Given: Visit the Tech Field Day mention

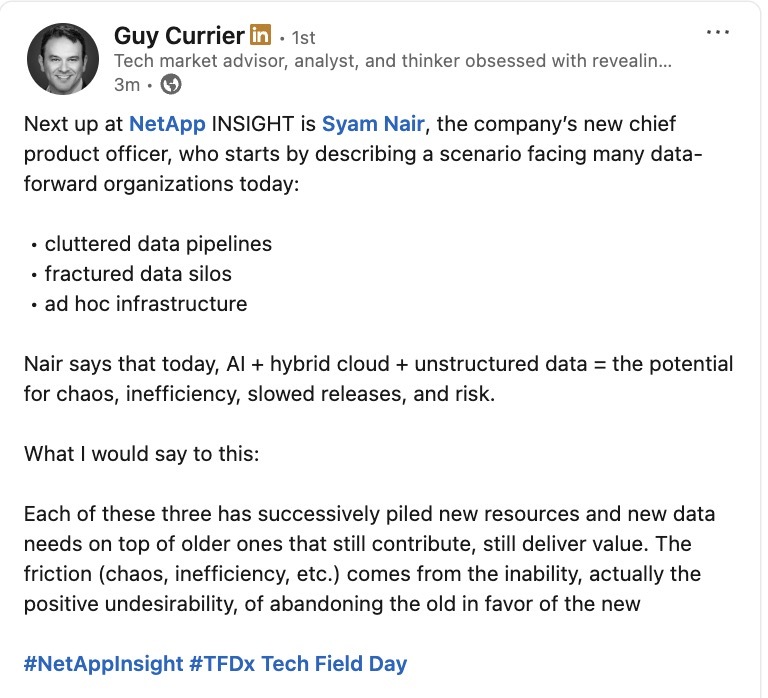Looking at the screenshot, I should (x=334, y=663).
